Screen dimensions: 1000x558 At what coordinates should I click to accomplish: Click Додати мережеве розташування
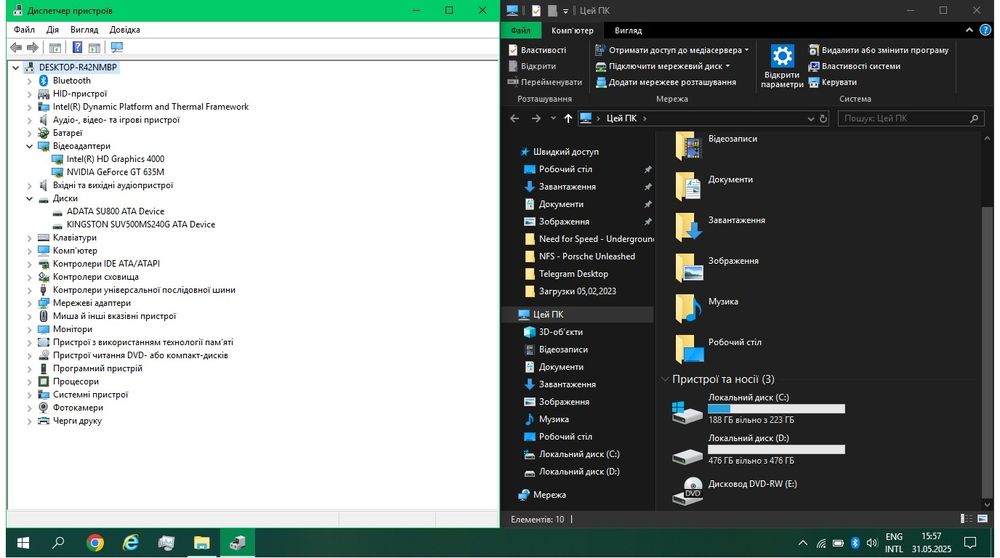pyautogui.click(x=665, y=82)
